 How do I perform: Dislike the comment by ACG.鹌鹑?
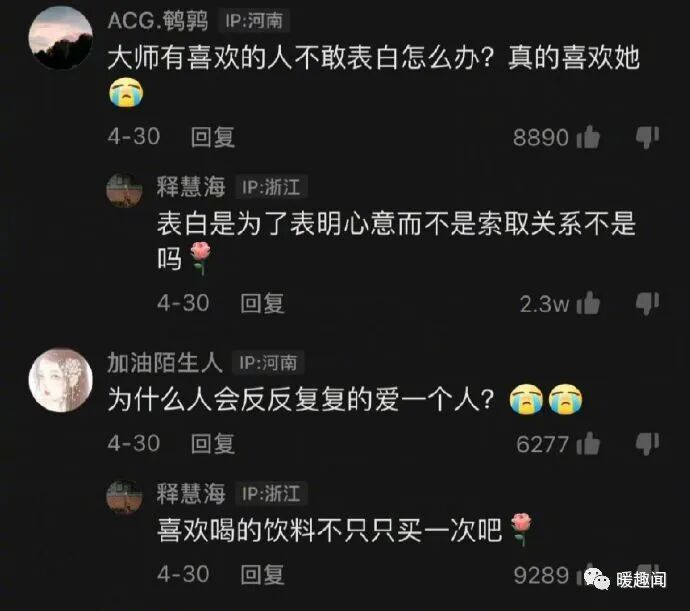coord(647,137)
